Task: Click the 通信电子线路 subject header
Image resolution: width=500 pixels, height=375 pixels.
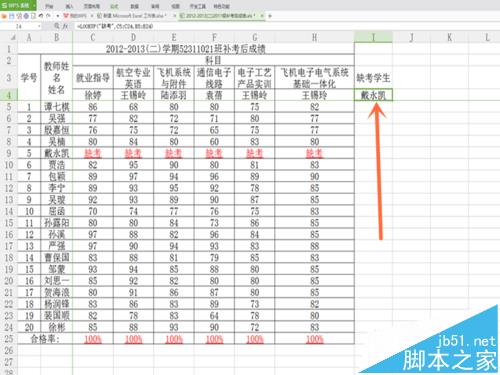Action: click(214, 78)
